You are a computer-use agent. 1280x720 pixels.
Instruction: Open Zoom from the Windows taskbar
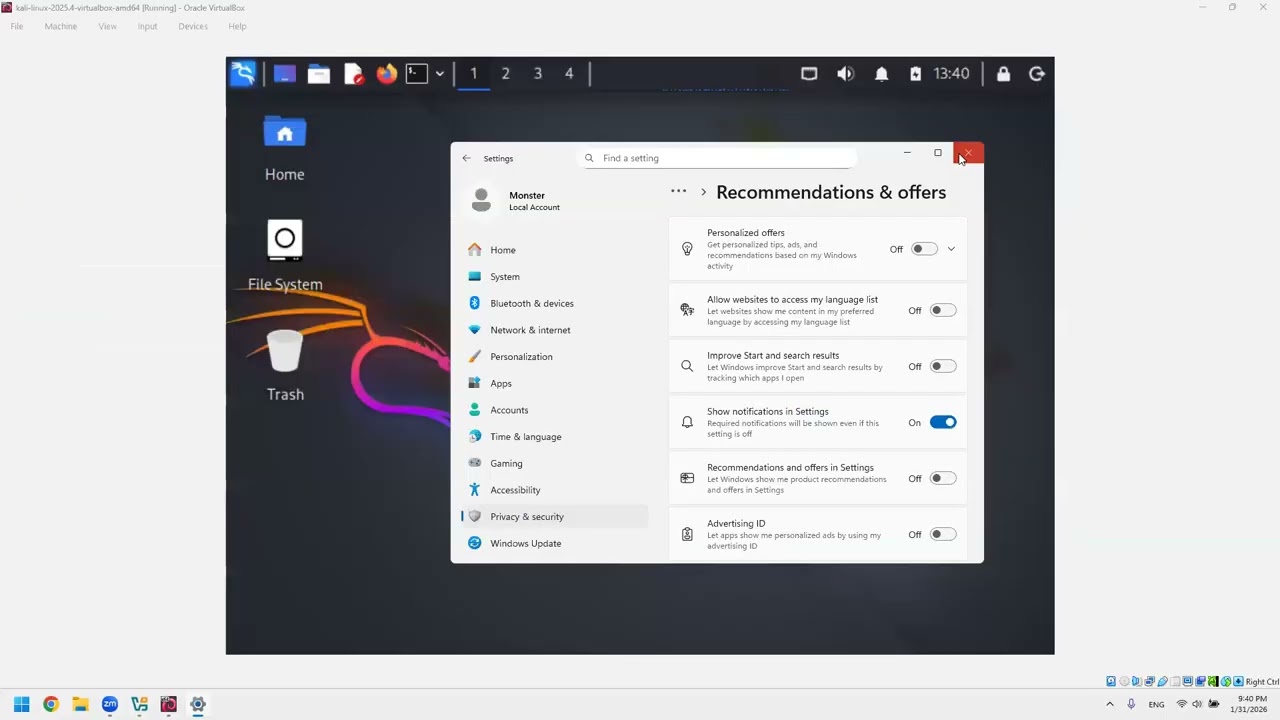pyautogui.click(x=110, y=704)
